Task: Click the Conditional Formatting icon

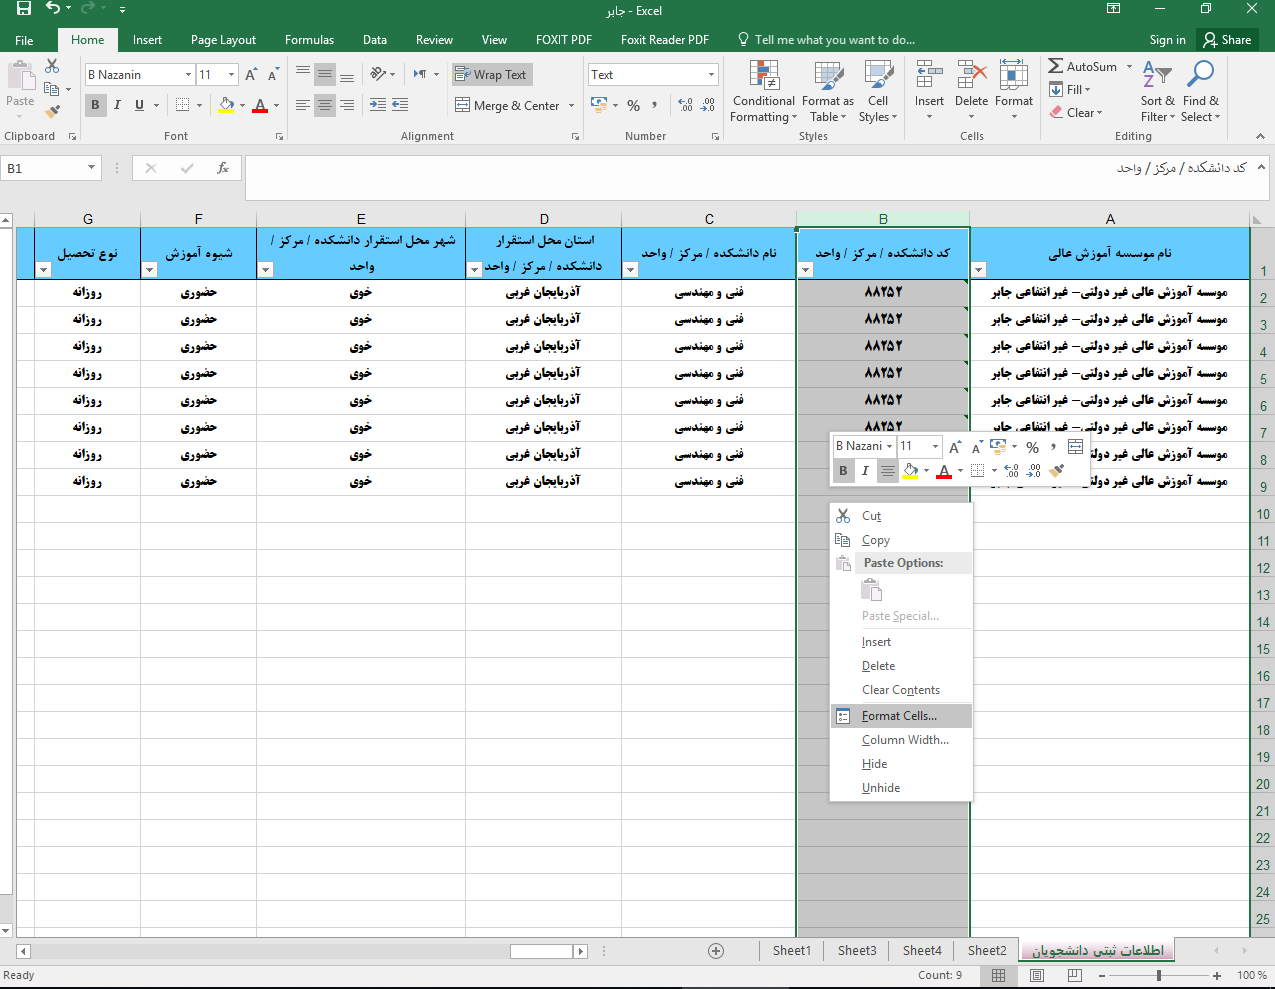Action: click(764, 76)
